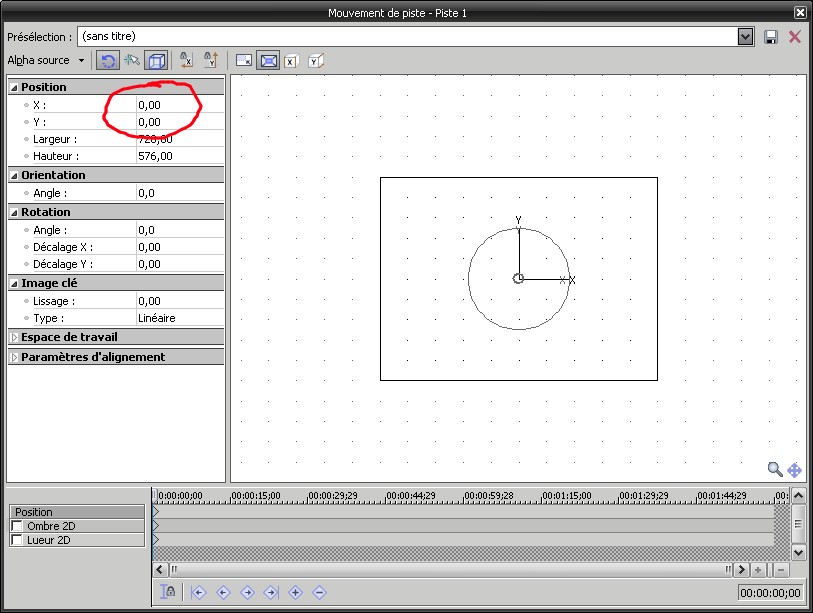
Task: Select the Position row in keyframe list
Action: (77, 512)
